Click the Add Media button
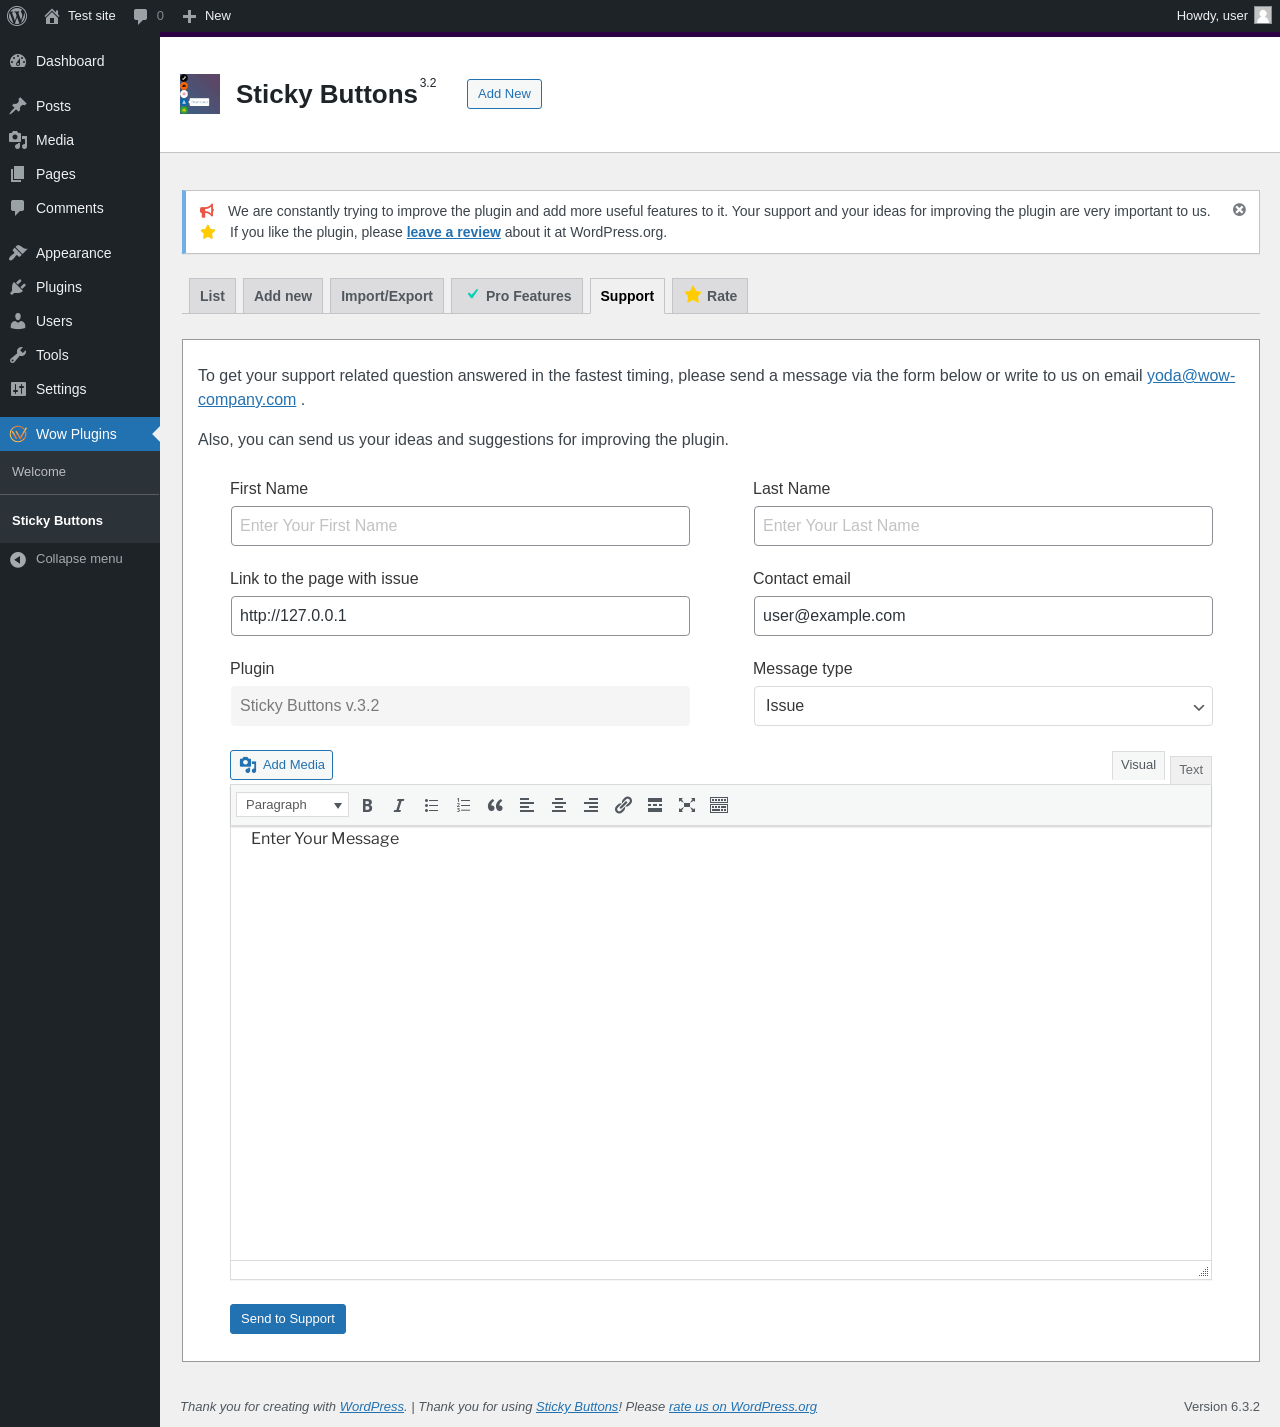 click(281, 765)
